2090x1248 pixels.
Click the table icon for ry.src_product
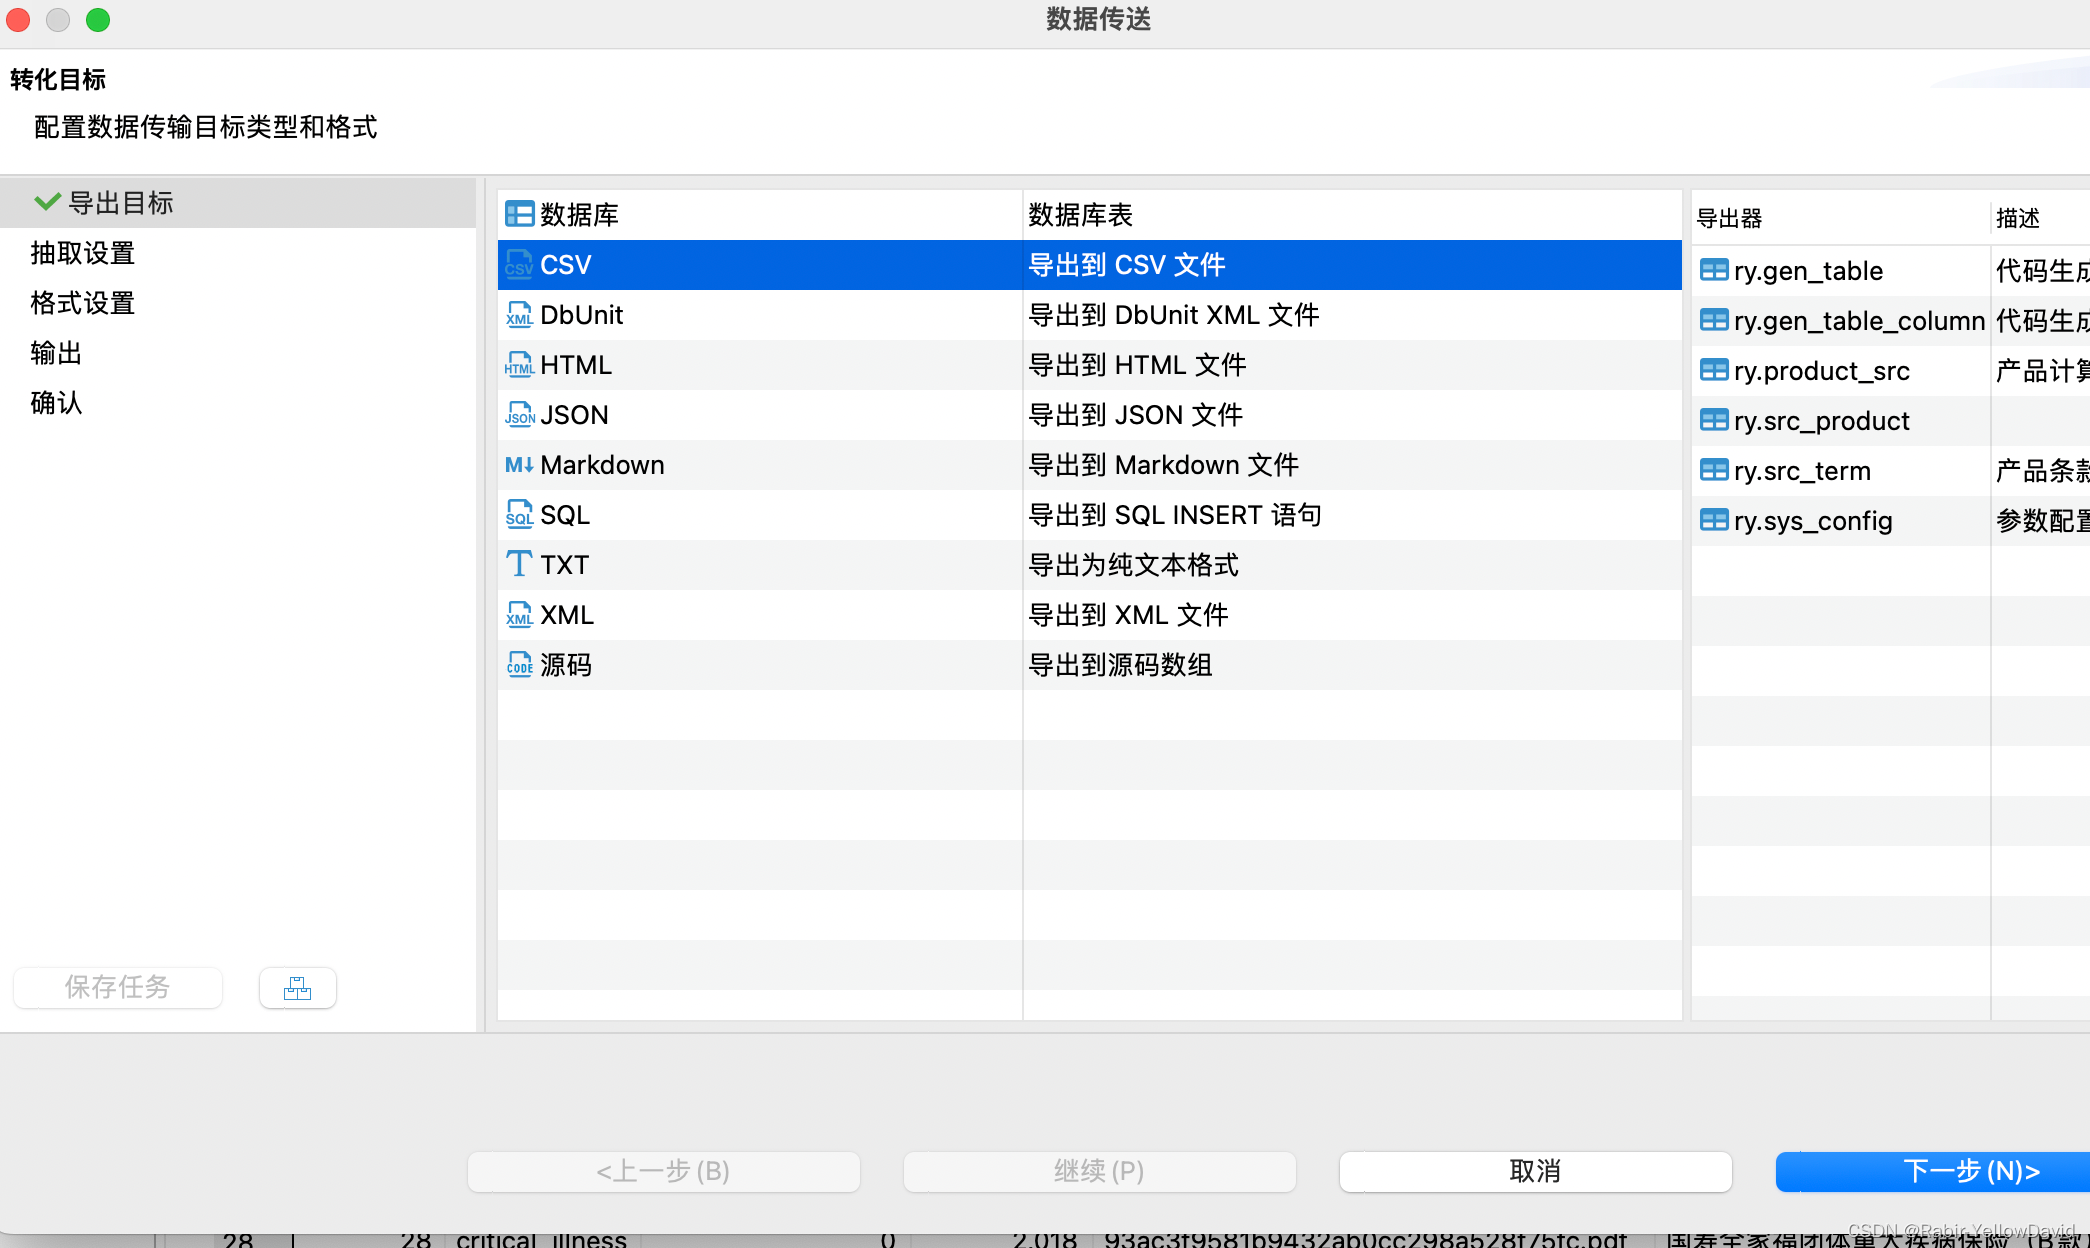pyautogui.click(x=1714, y=420)
